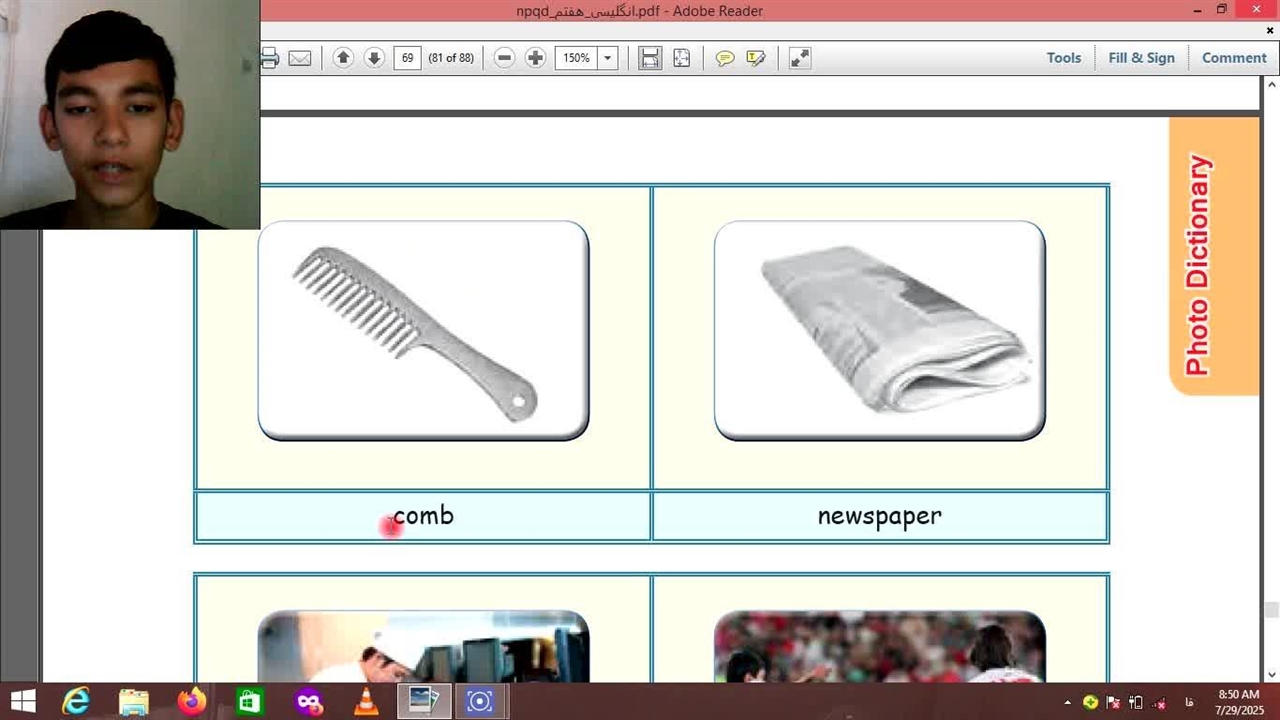
Task: Open VLC media player from taskbar
Action: pyautogui.click(x=367, y=702)
